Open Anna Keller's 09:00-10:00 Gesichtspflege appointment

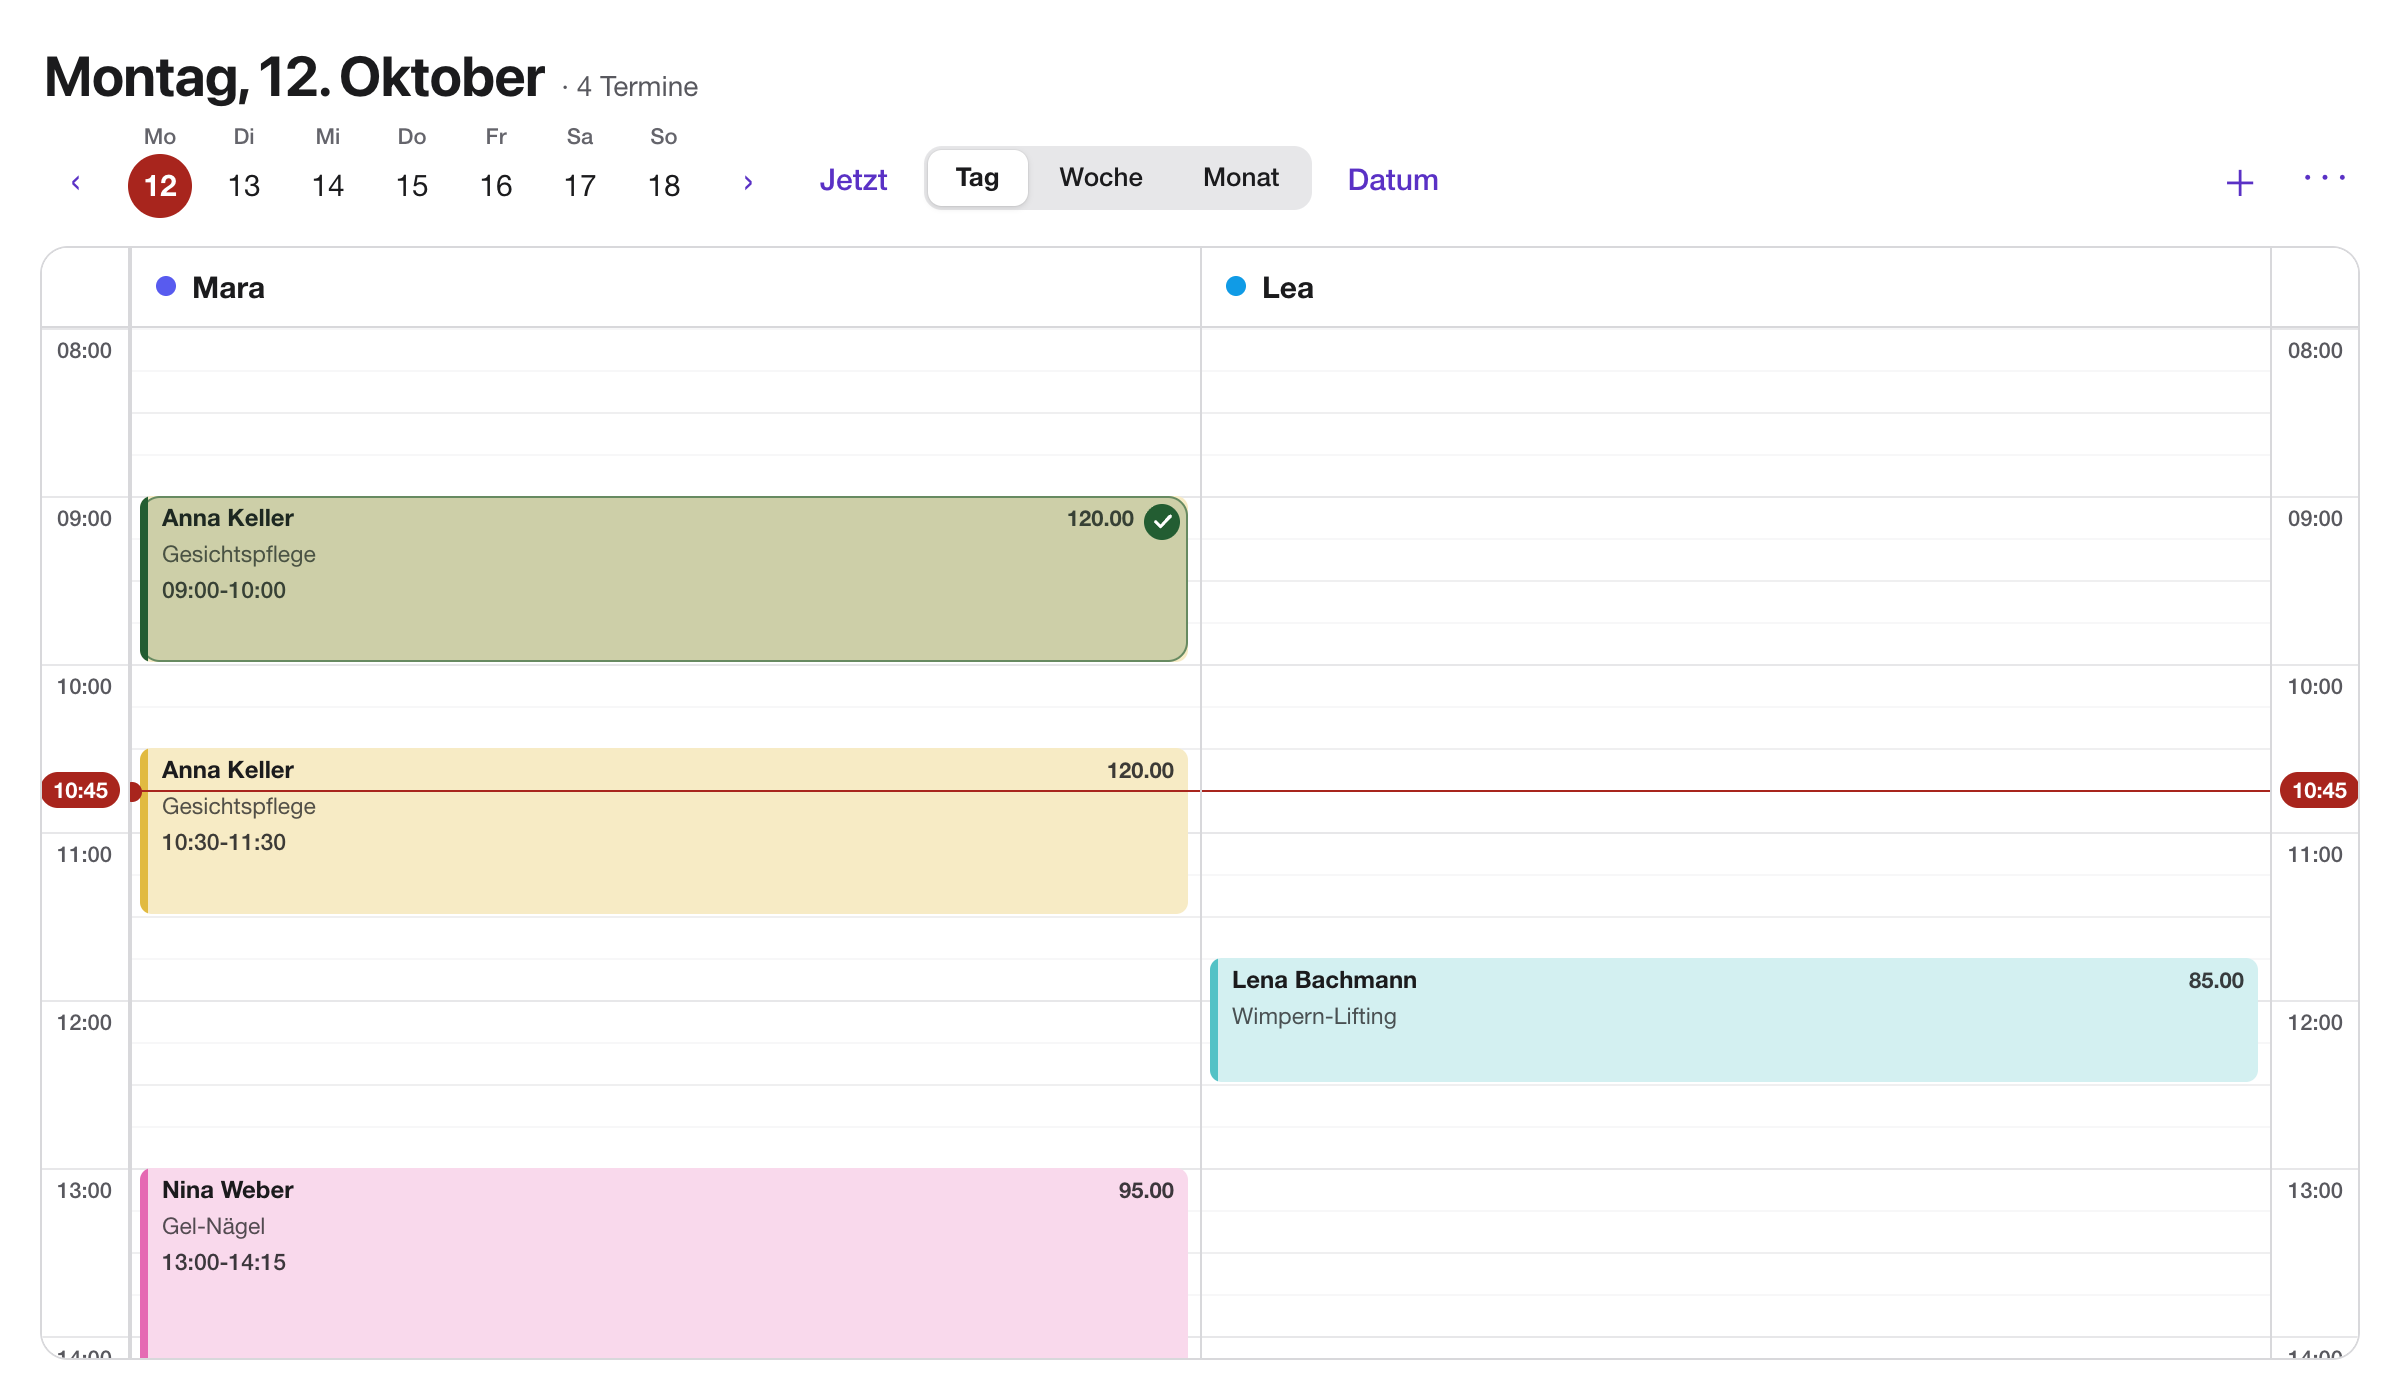pos(664,579)
